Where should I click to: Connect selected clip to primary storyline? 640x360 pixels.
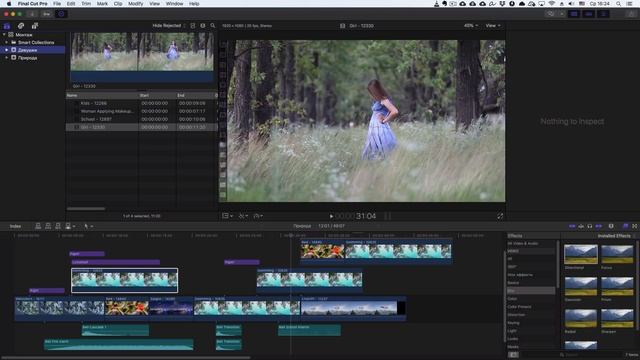click(x=38, y=226)
